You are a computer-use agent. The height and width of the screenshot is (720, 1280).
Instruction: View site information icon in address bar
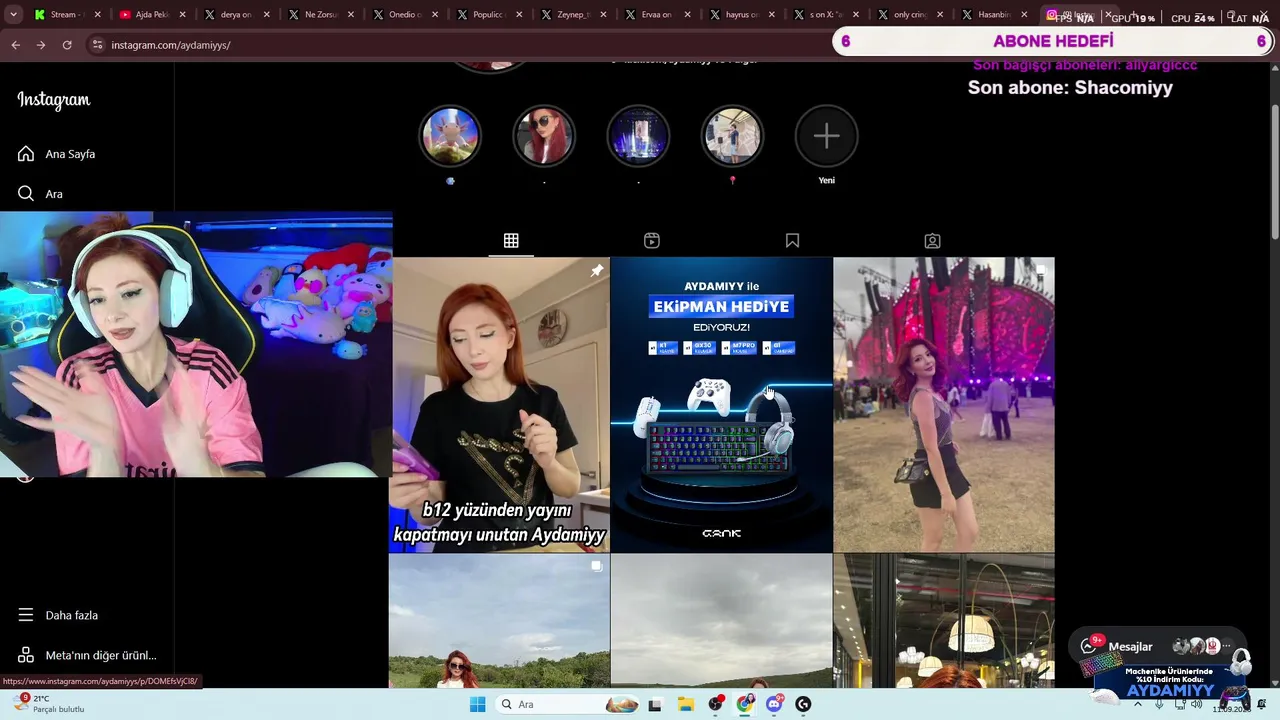point(97,45)
